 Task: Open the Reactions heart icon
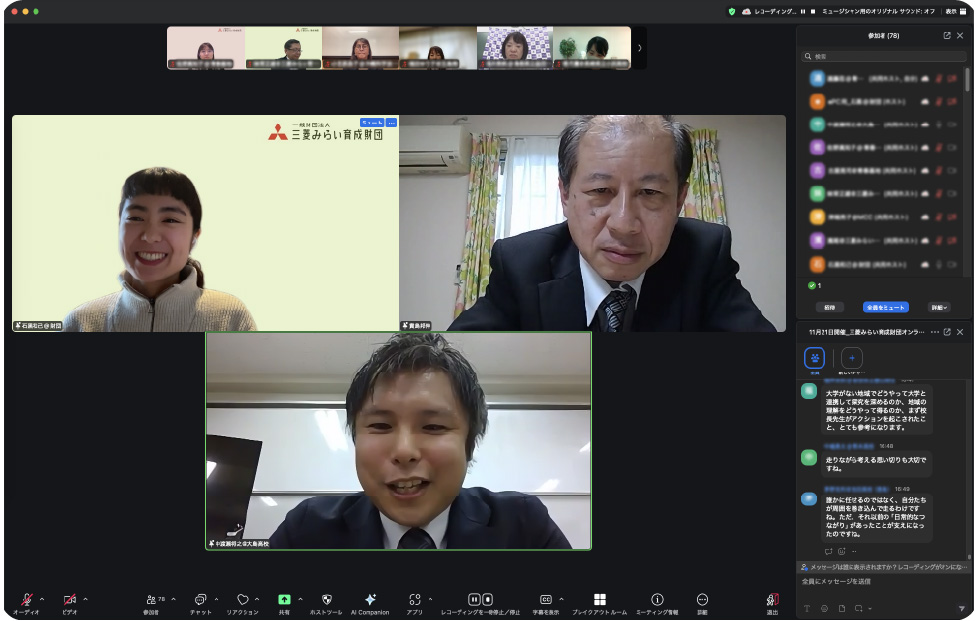click(242, 600)
